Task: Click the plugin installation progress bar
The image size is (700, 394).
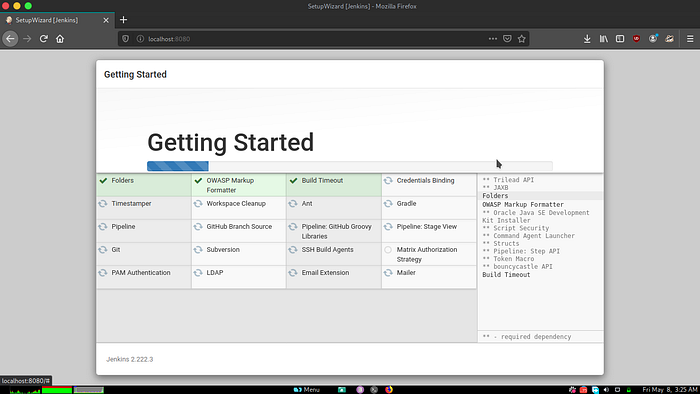Action: coord(350,166)
